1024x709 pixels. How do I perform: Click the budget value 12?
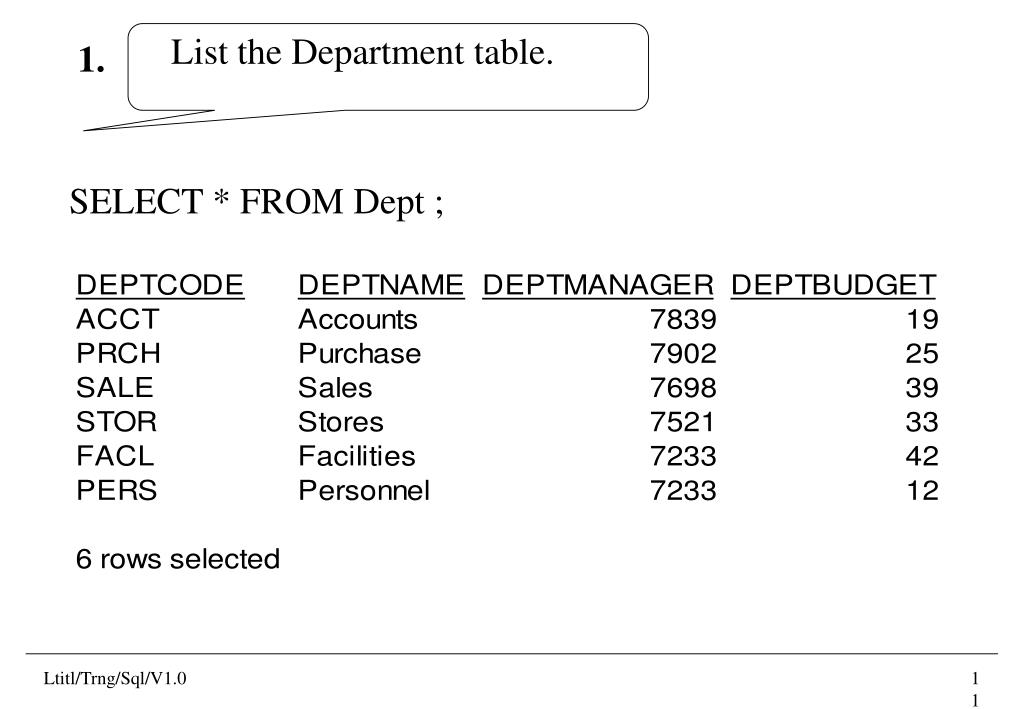coord(923,490)
